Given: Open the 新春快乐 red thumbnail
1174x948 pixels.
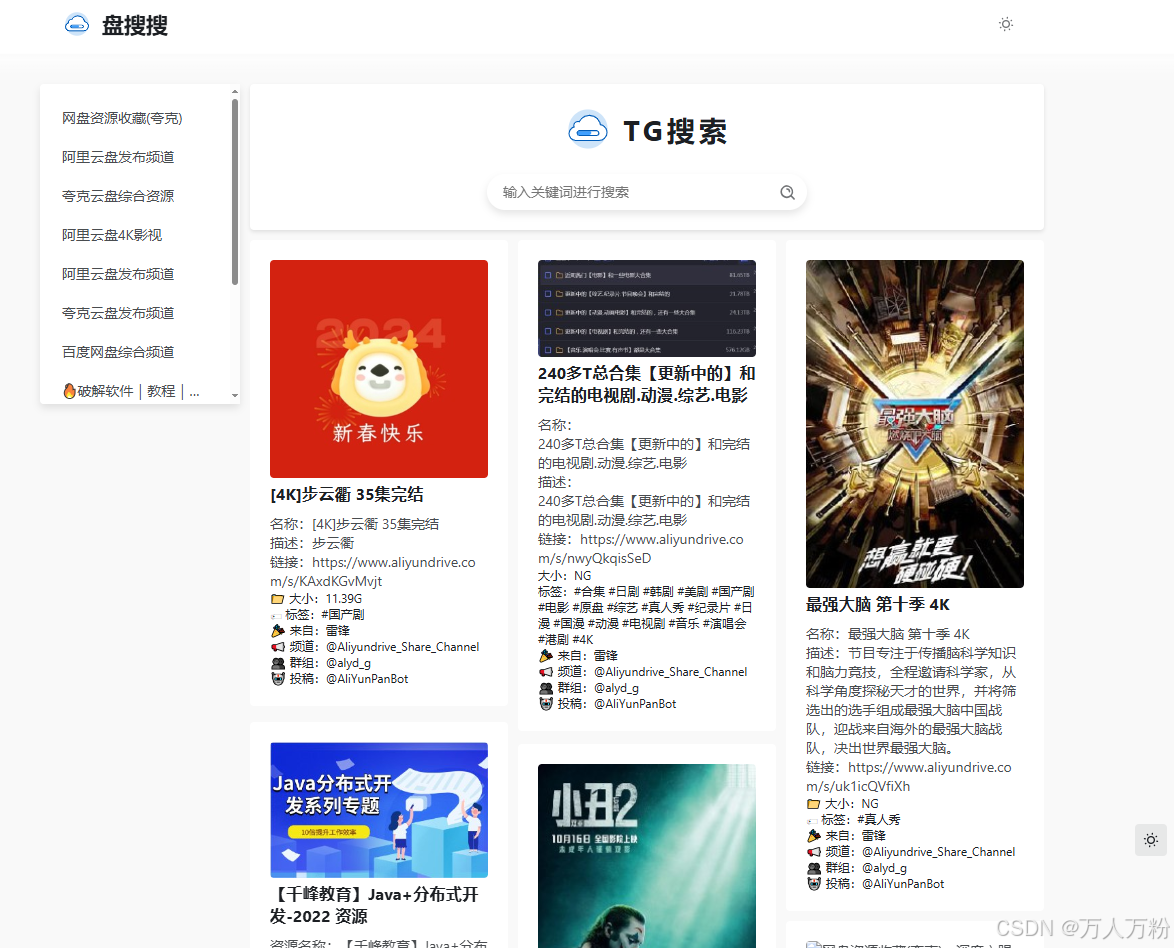Looking at the screenshot, I should (x=379, y=368).
